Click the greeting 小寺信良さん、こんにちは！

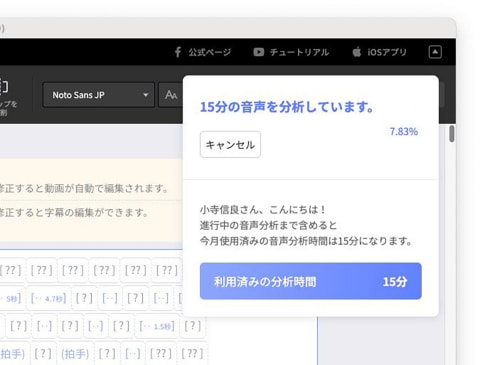(x=263, y=210)
